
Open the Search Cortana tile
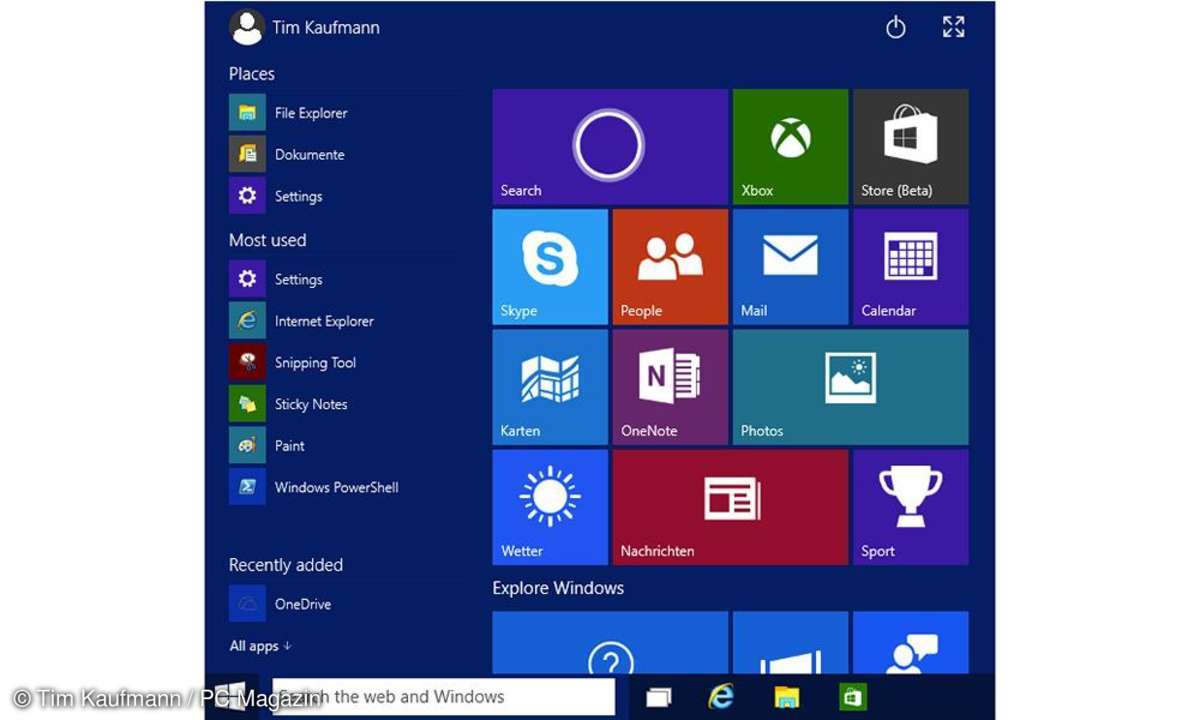[610, 147]
